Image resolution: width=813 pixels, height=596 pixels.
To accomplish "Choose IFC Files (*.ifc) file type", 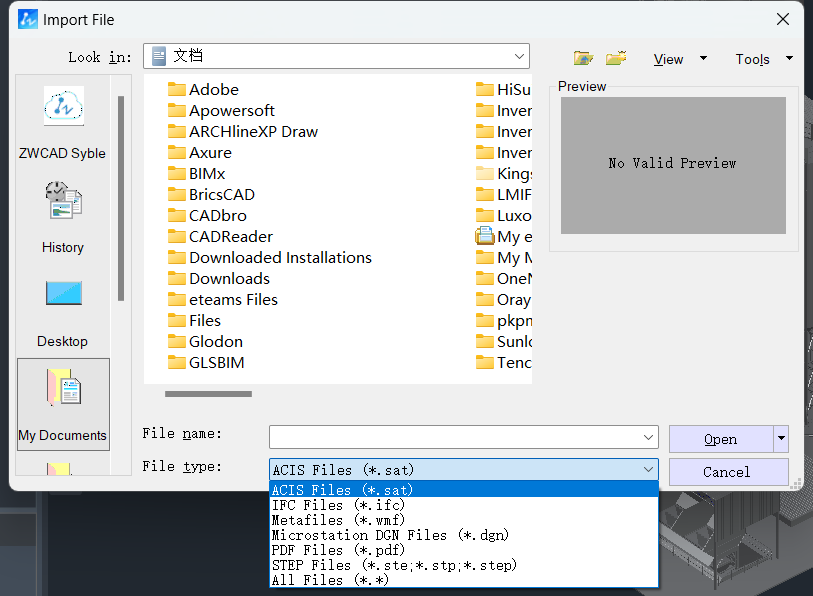I will click(x=338, y=505).
